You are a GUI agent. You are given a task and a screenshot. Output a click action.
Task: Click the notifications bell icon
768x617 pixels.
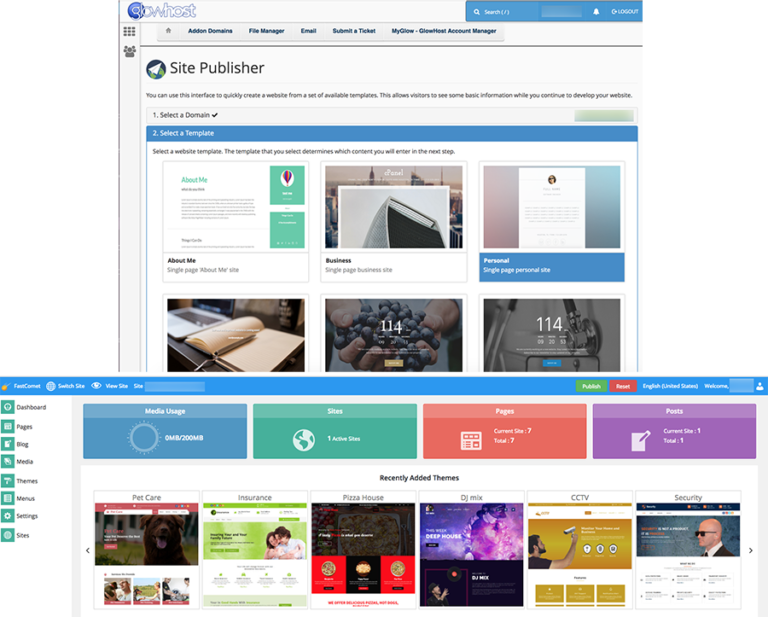(596, 12)
